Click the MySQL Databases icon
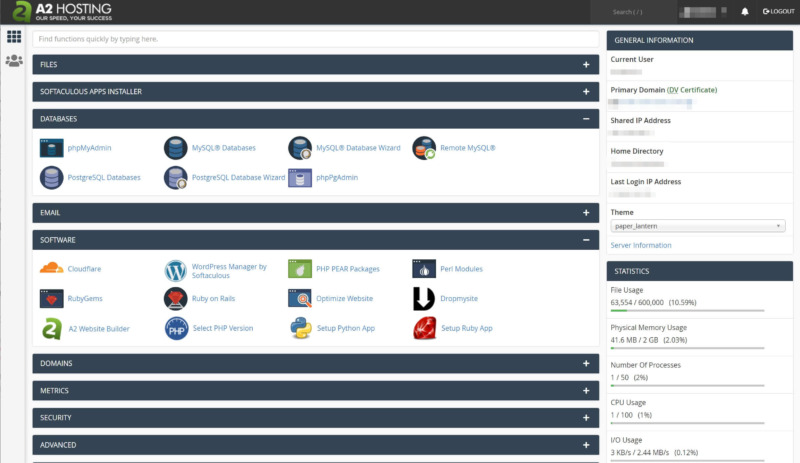The height and width of the screenshot is (463, 800). point(176,148)
